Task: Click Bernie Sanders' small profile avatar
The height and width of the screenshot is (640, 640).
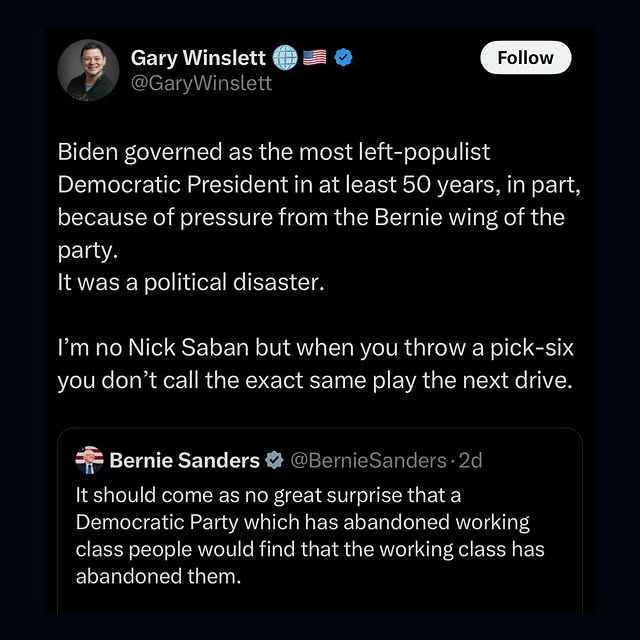Action: point(90,460)
